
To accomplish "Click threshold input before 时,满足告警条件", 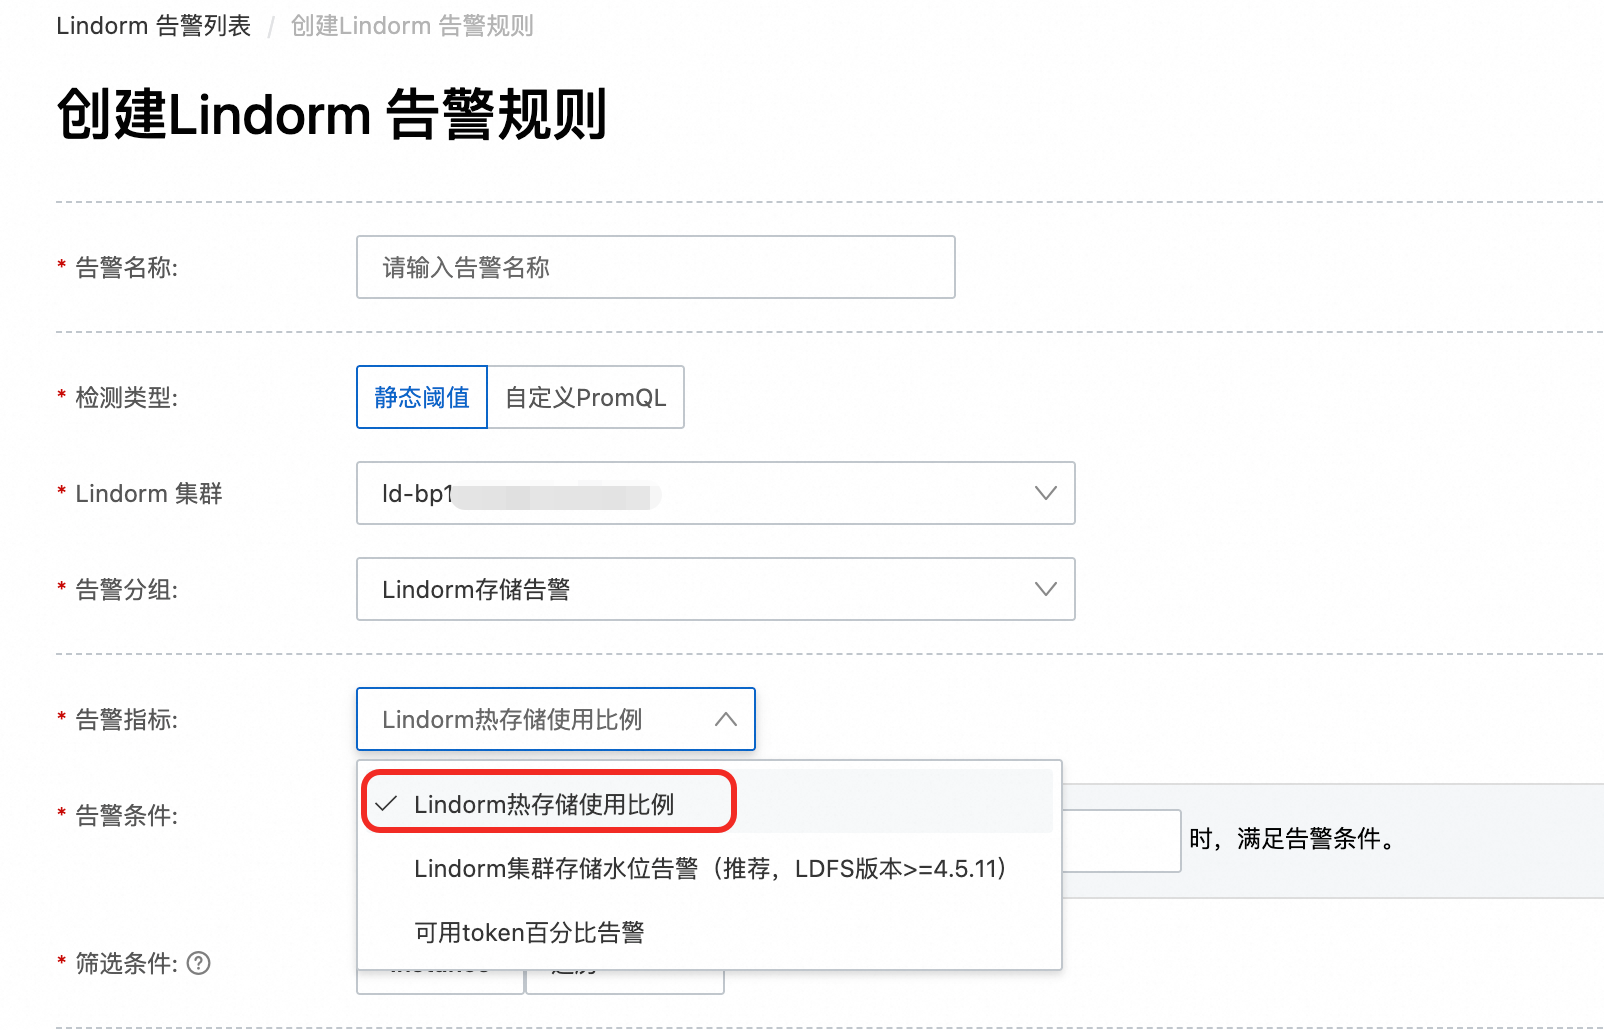I will [x=1120, y=840].
